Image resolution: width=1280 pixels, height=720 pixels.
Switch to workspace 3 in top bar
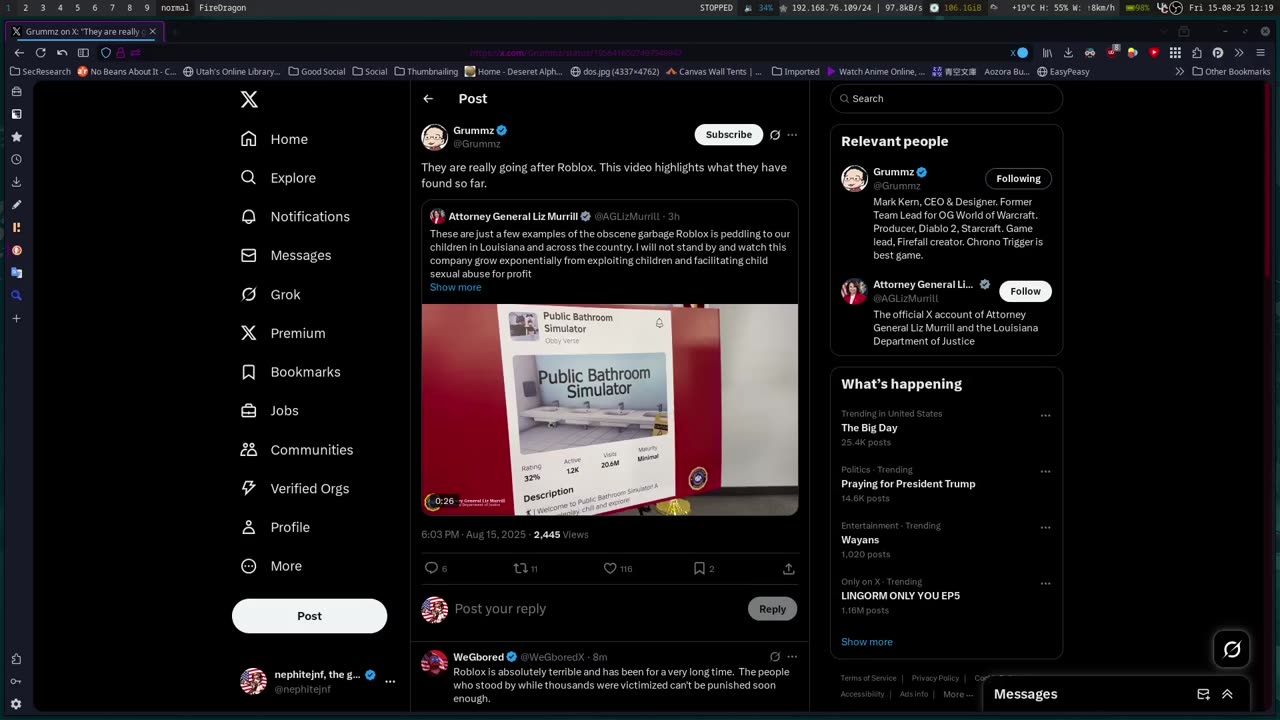pyautogui.click(x=42, y=8)
